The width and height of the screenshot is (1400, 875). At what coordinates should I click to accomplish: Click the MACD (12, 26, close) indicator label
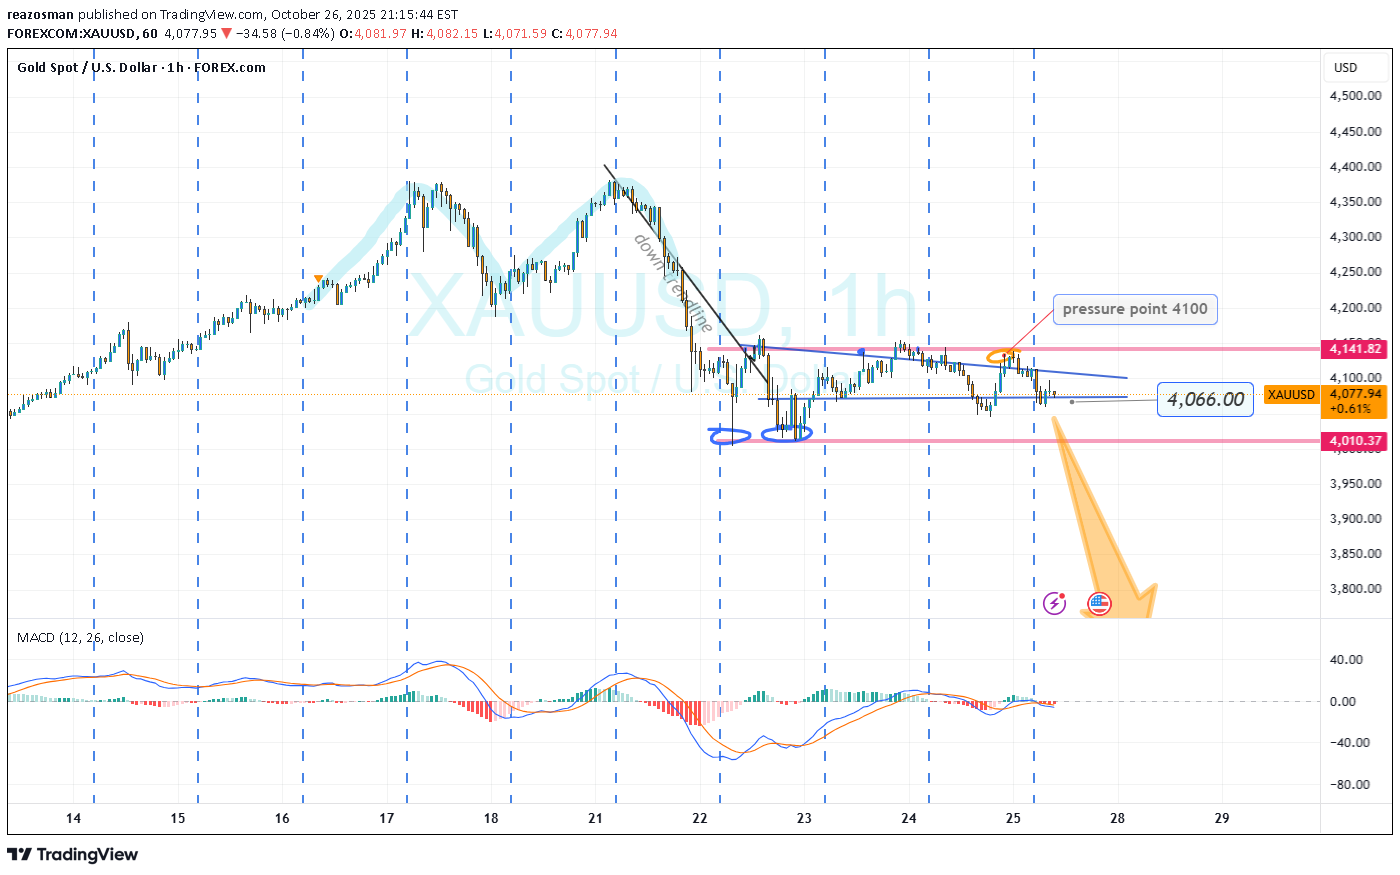click(x=80, y=638)
